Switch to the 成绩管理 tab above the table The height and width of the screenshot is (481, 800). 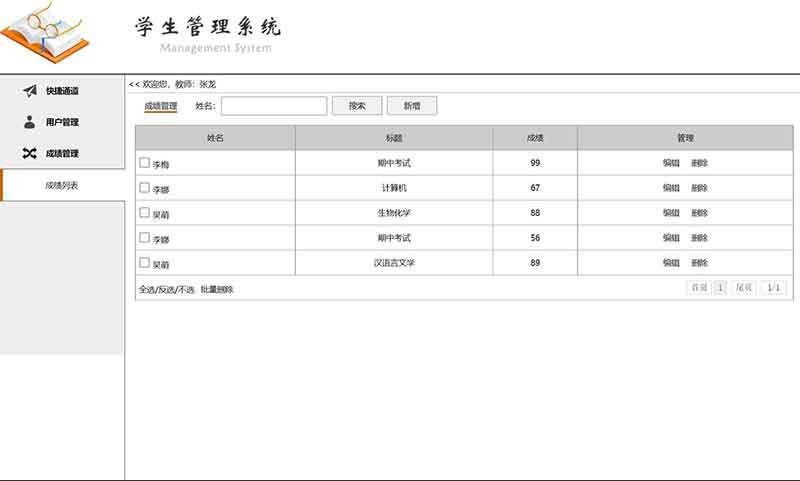tap(160, 105)
